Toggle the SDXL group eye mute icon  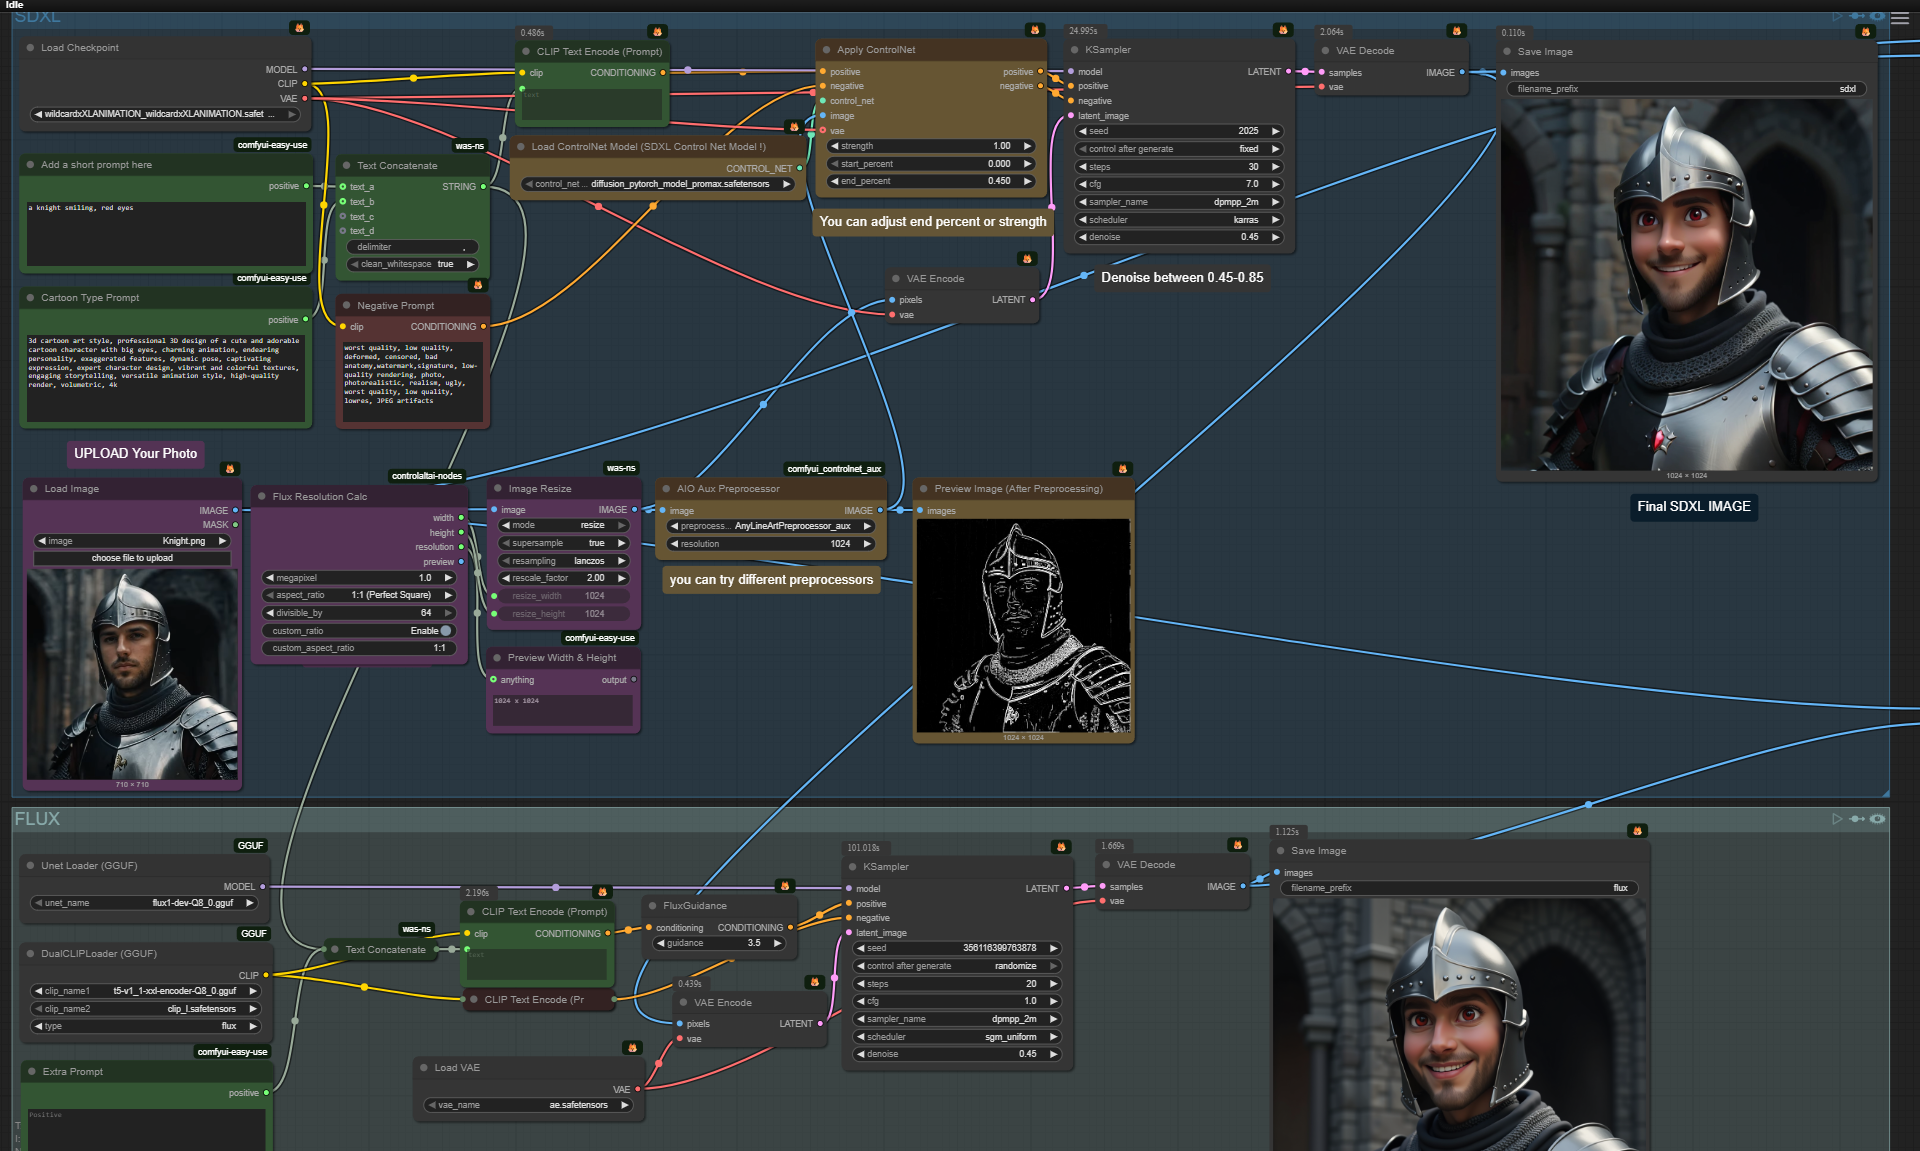1878,16
